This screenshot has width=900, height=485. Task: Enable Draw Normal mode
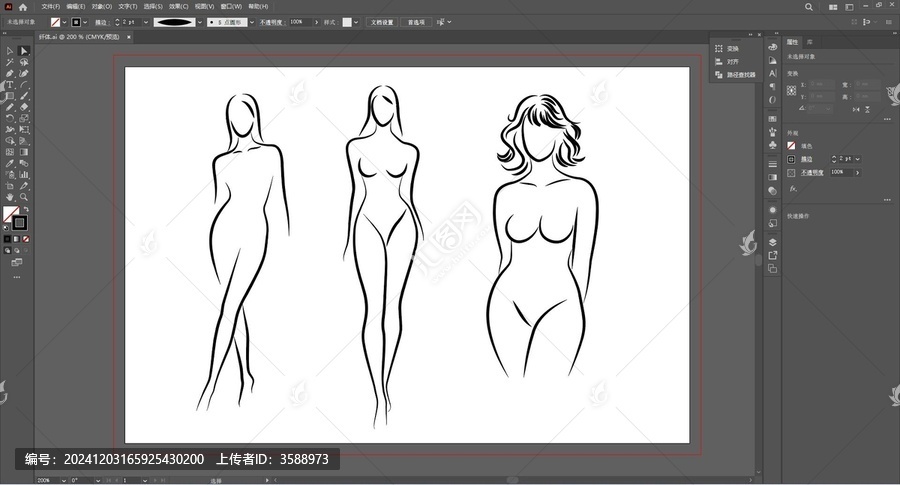point(7,250)
